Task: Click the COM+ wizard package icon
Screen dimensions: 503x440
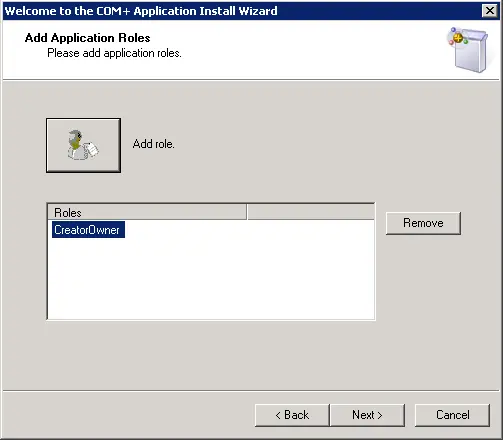Action: 468,50
